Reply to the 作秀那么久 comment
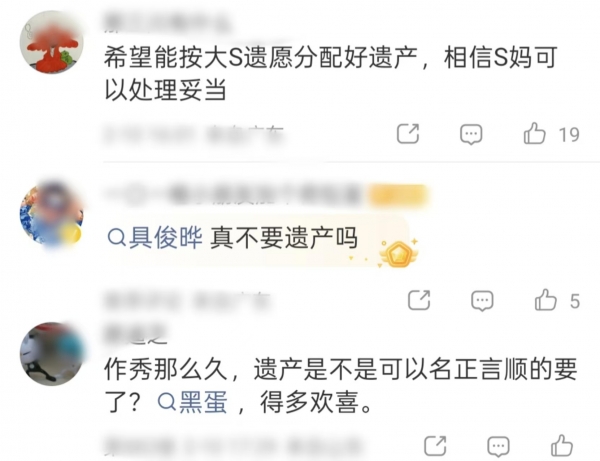This screenshot has width=600, height=461. (498, 446)
